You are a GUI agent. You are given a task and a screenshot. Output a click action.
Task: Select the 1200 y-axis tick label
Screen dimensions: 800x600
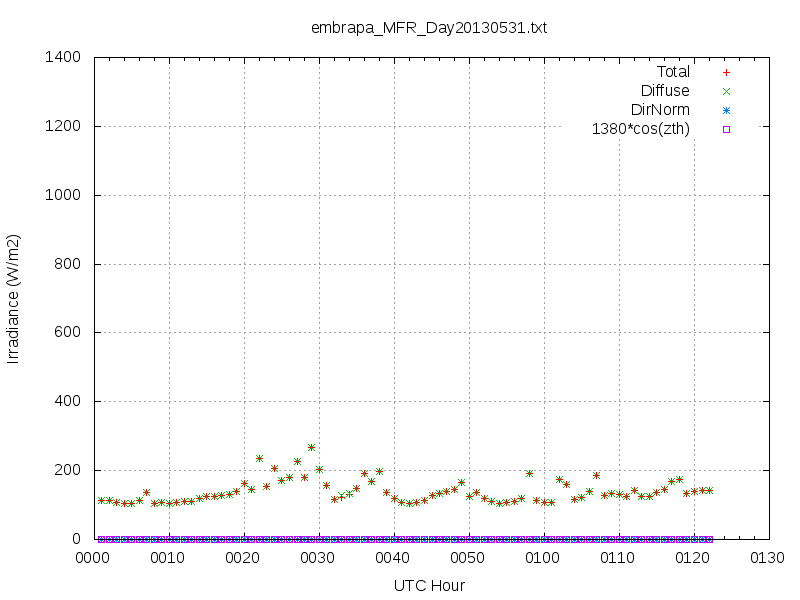tap(63, 126)
